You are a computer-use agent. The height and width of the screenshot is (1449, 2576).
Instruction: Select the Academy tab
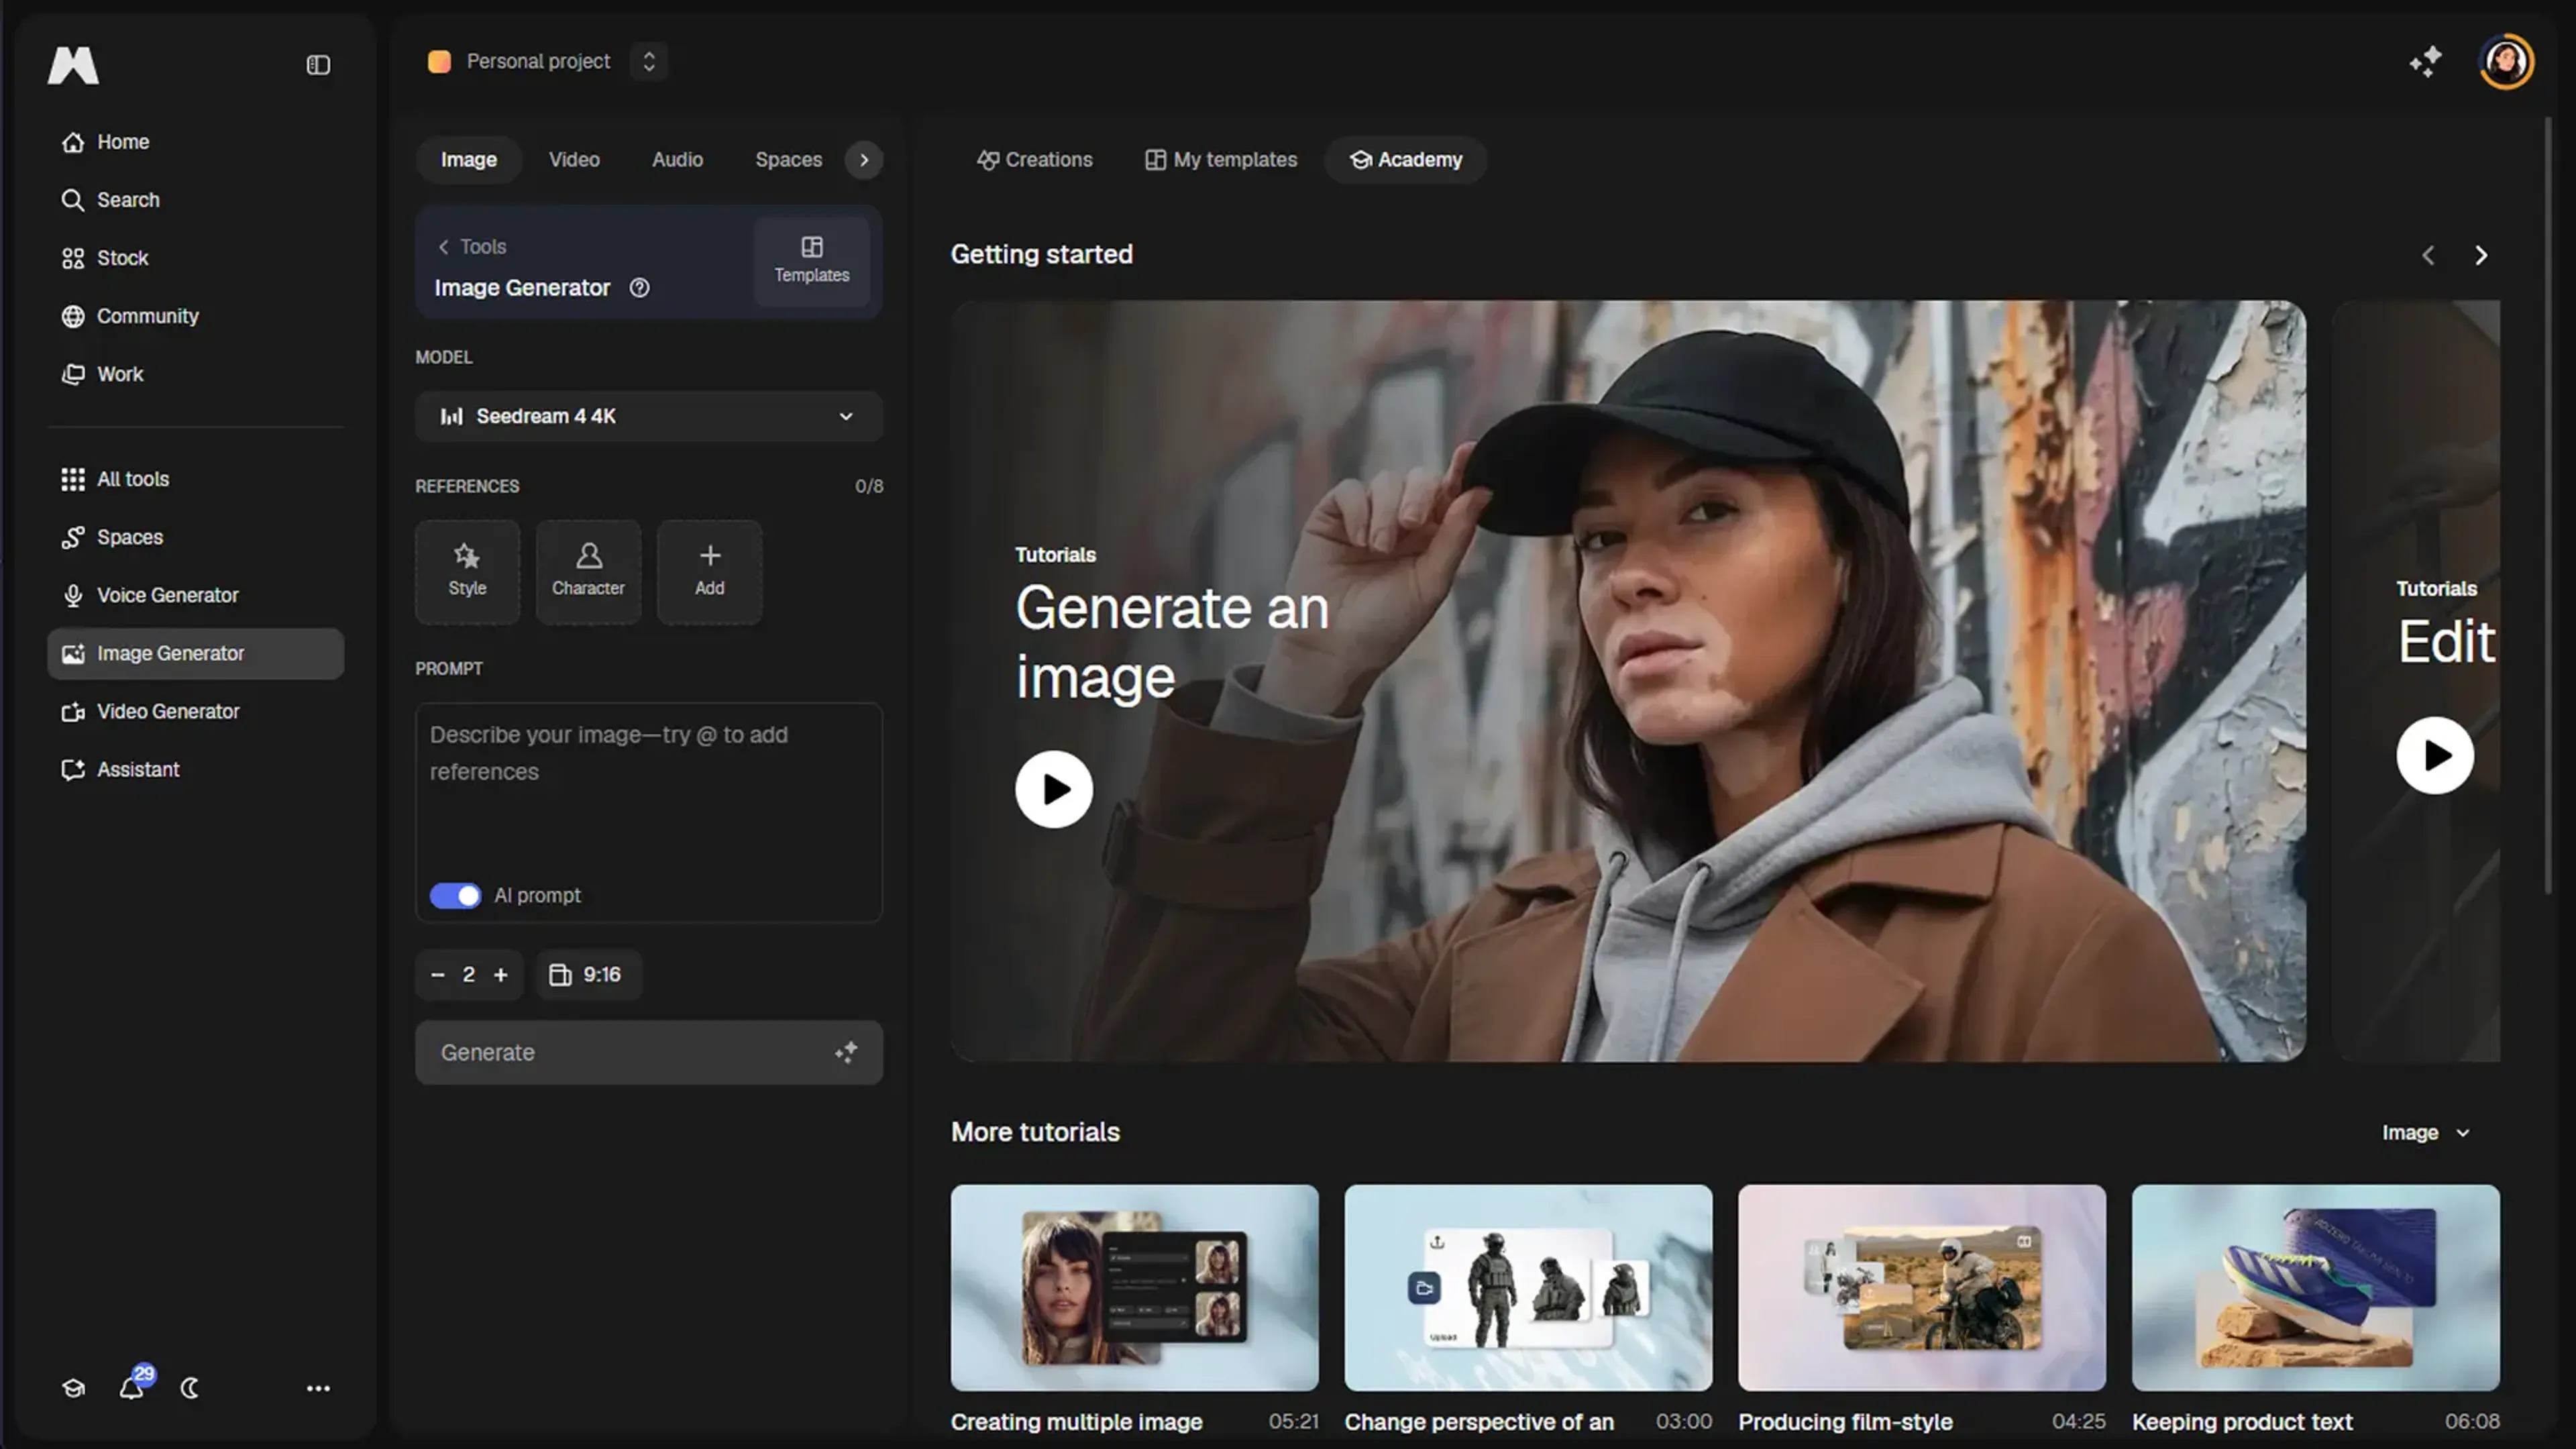(x=1406, y=160)
